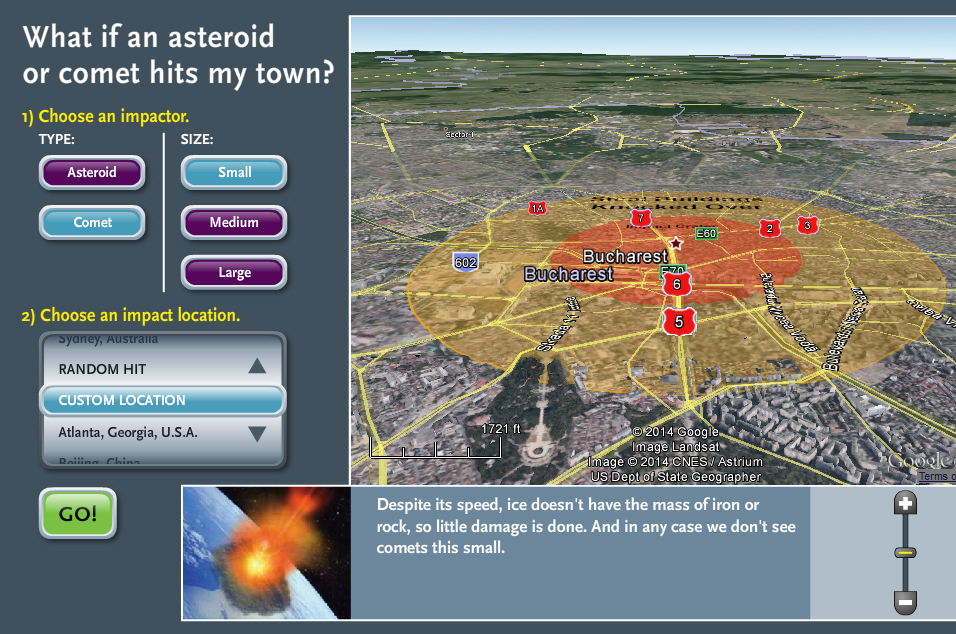
Task: Click the route 7 shield on map
Action: pos(640,217)
